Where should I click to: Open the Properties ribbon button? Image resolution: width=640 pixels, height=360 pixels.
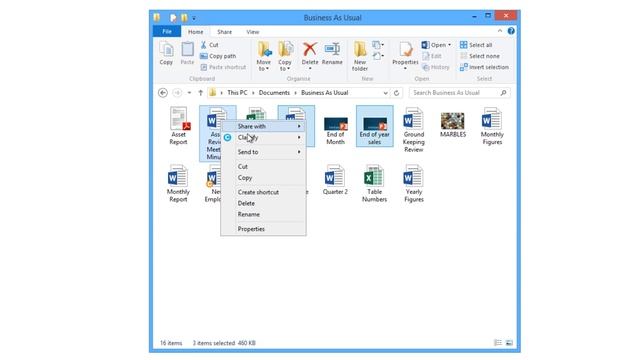405,56
